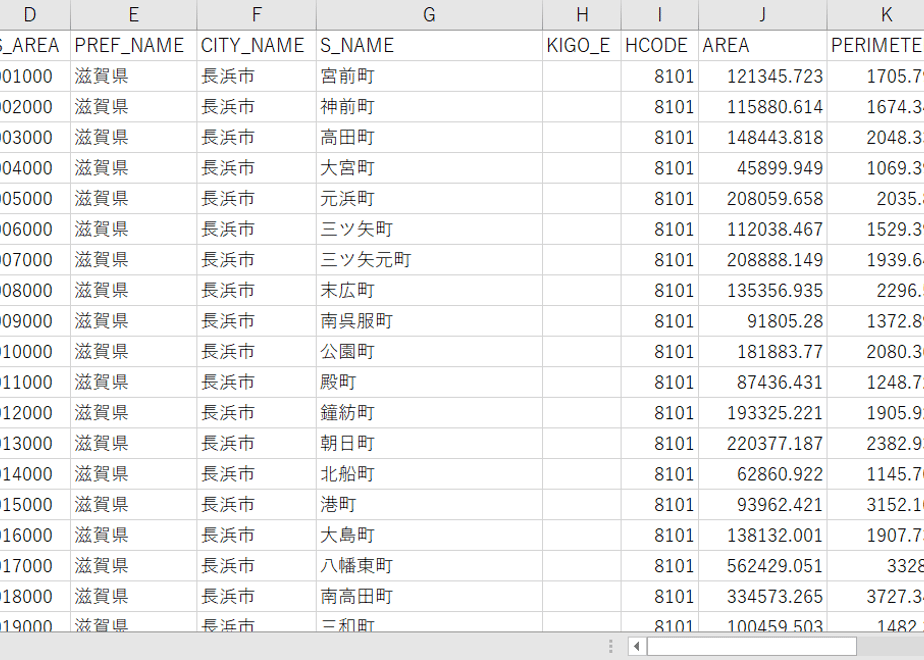This screenshot has height=660, width=924.
Task: Click AREA value 62860.922
Action: click(763, 474)
